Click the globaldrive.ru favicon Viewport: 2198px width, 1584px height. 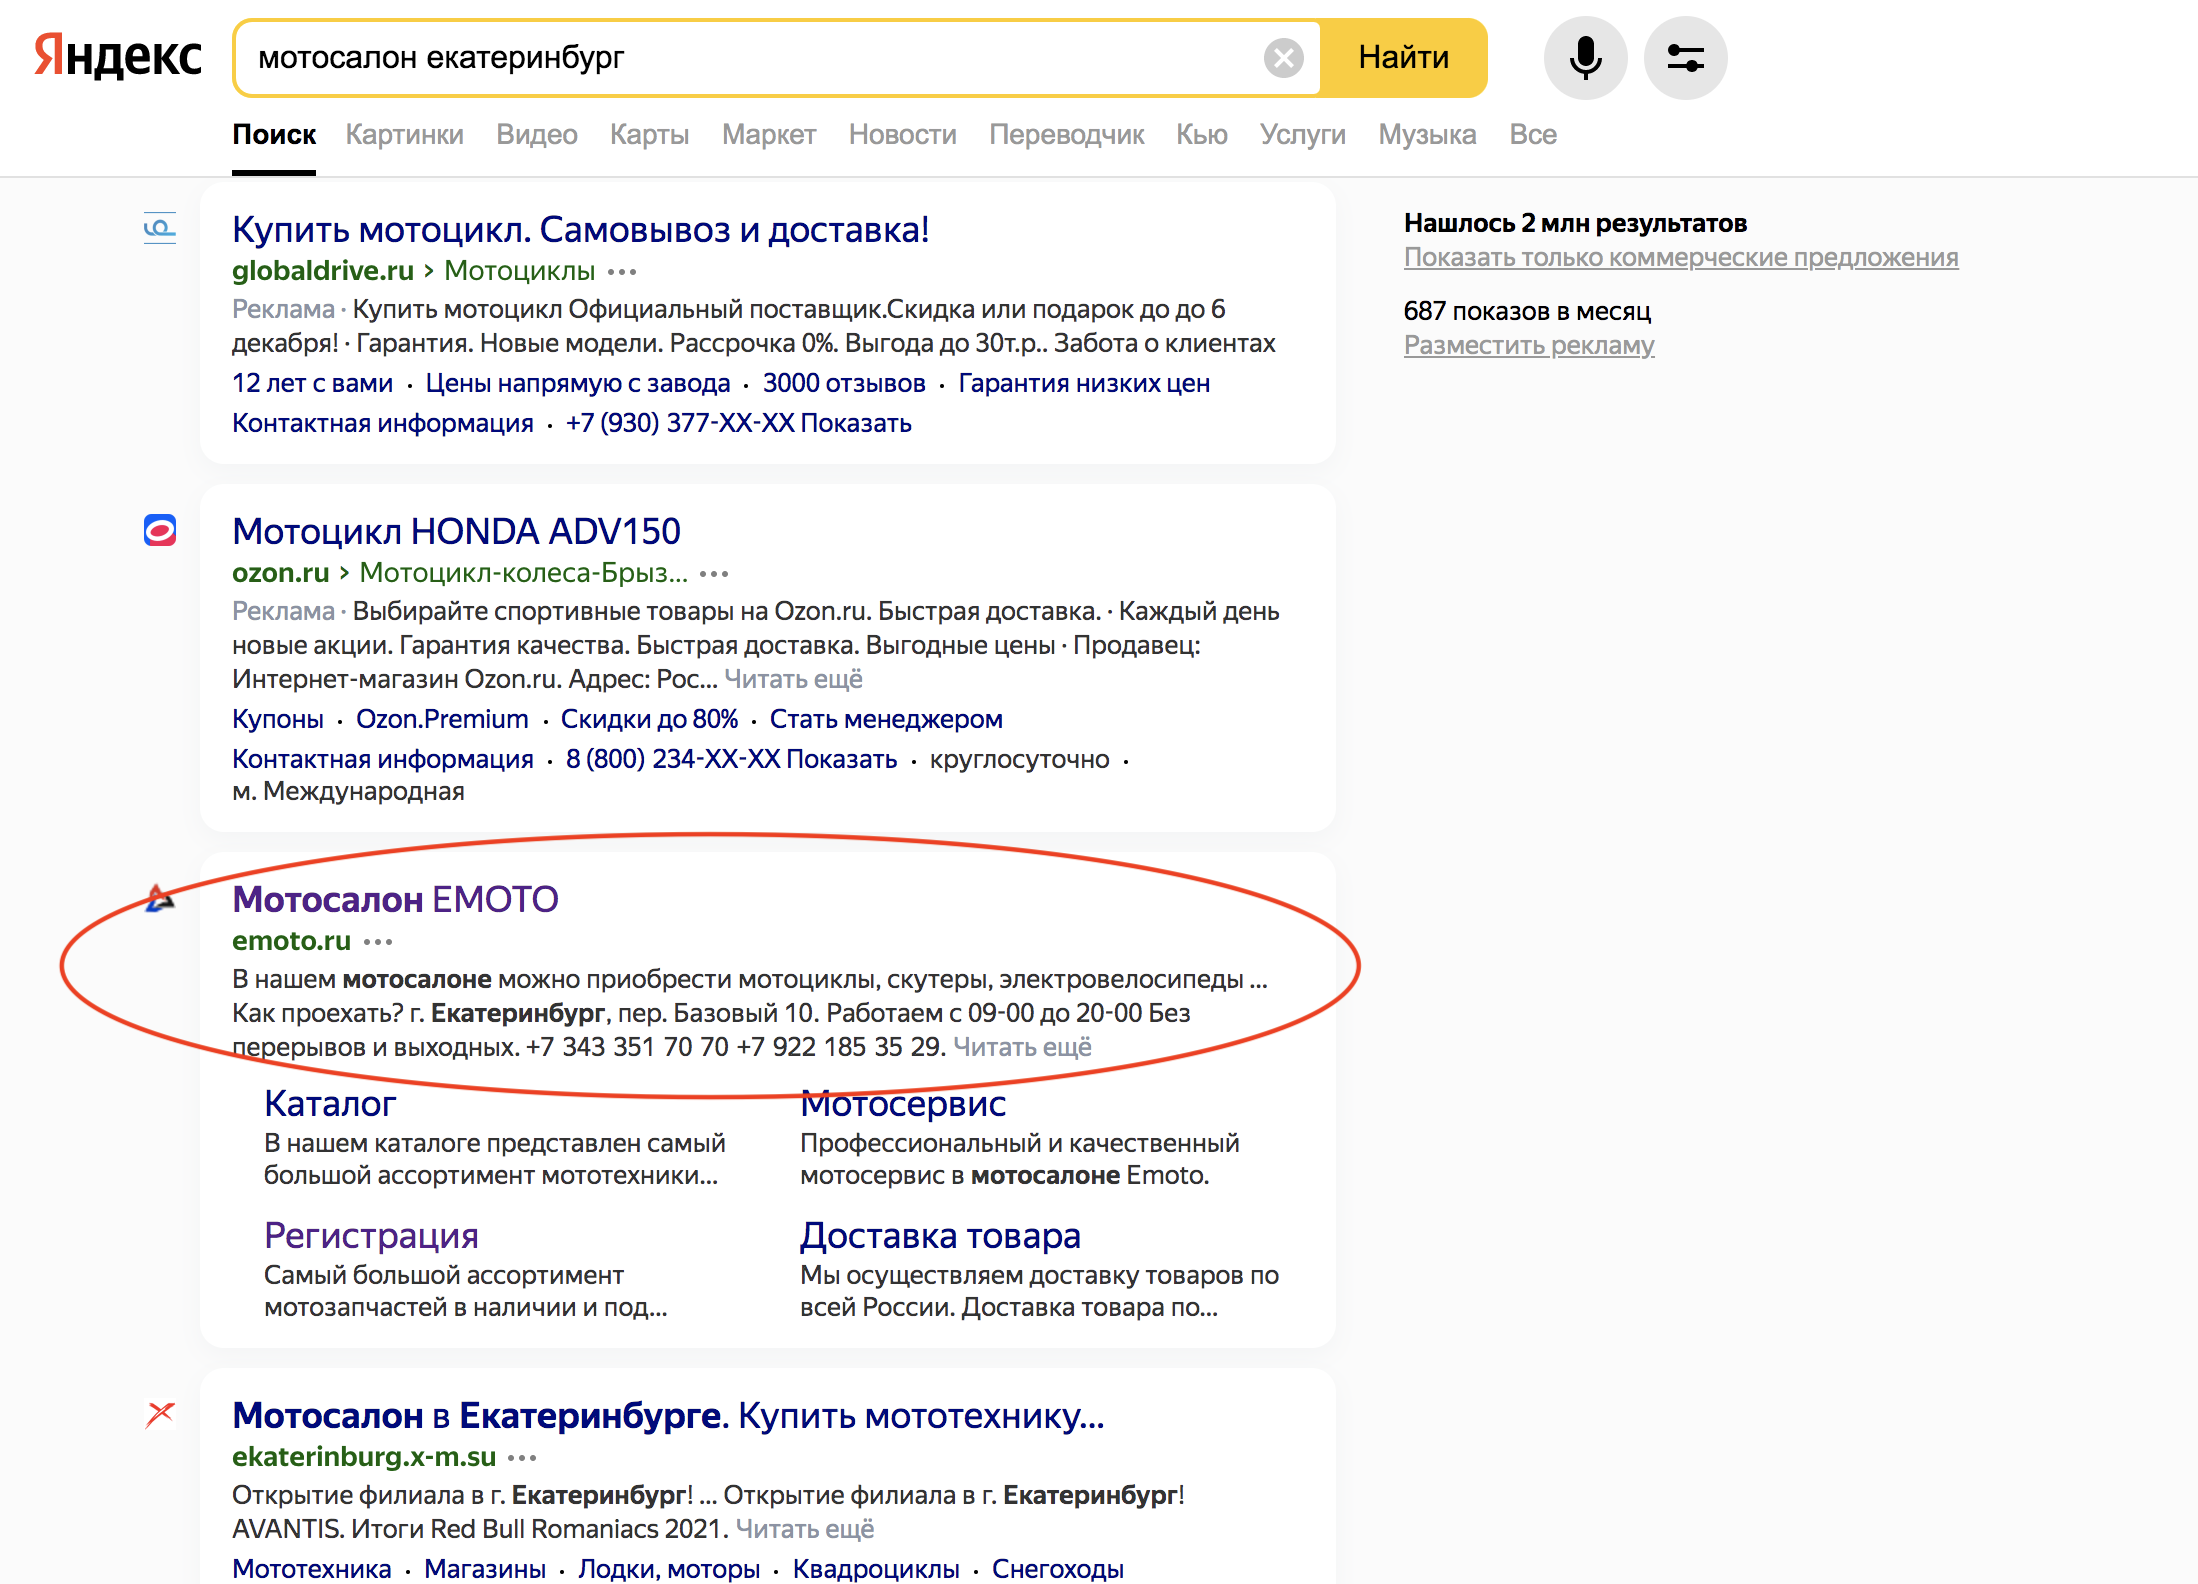[x=160, y=228]
